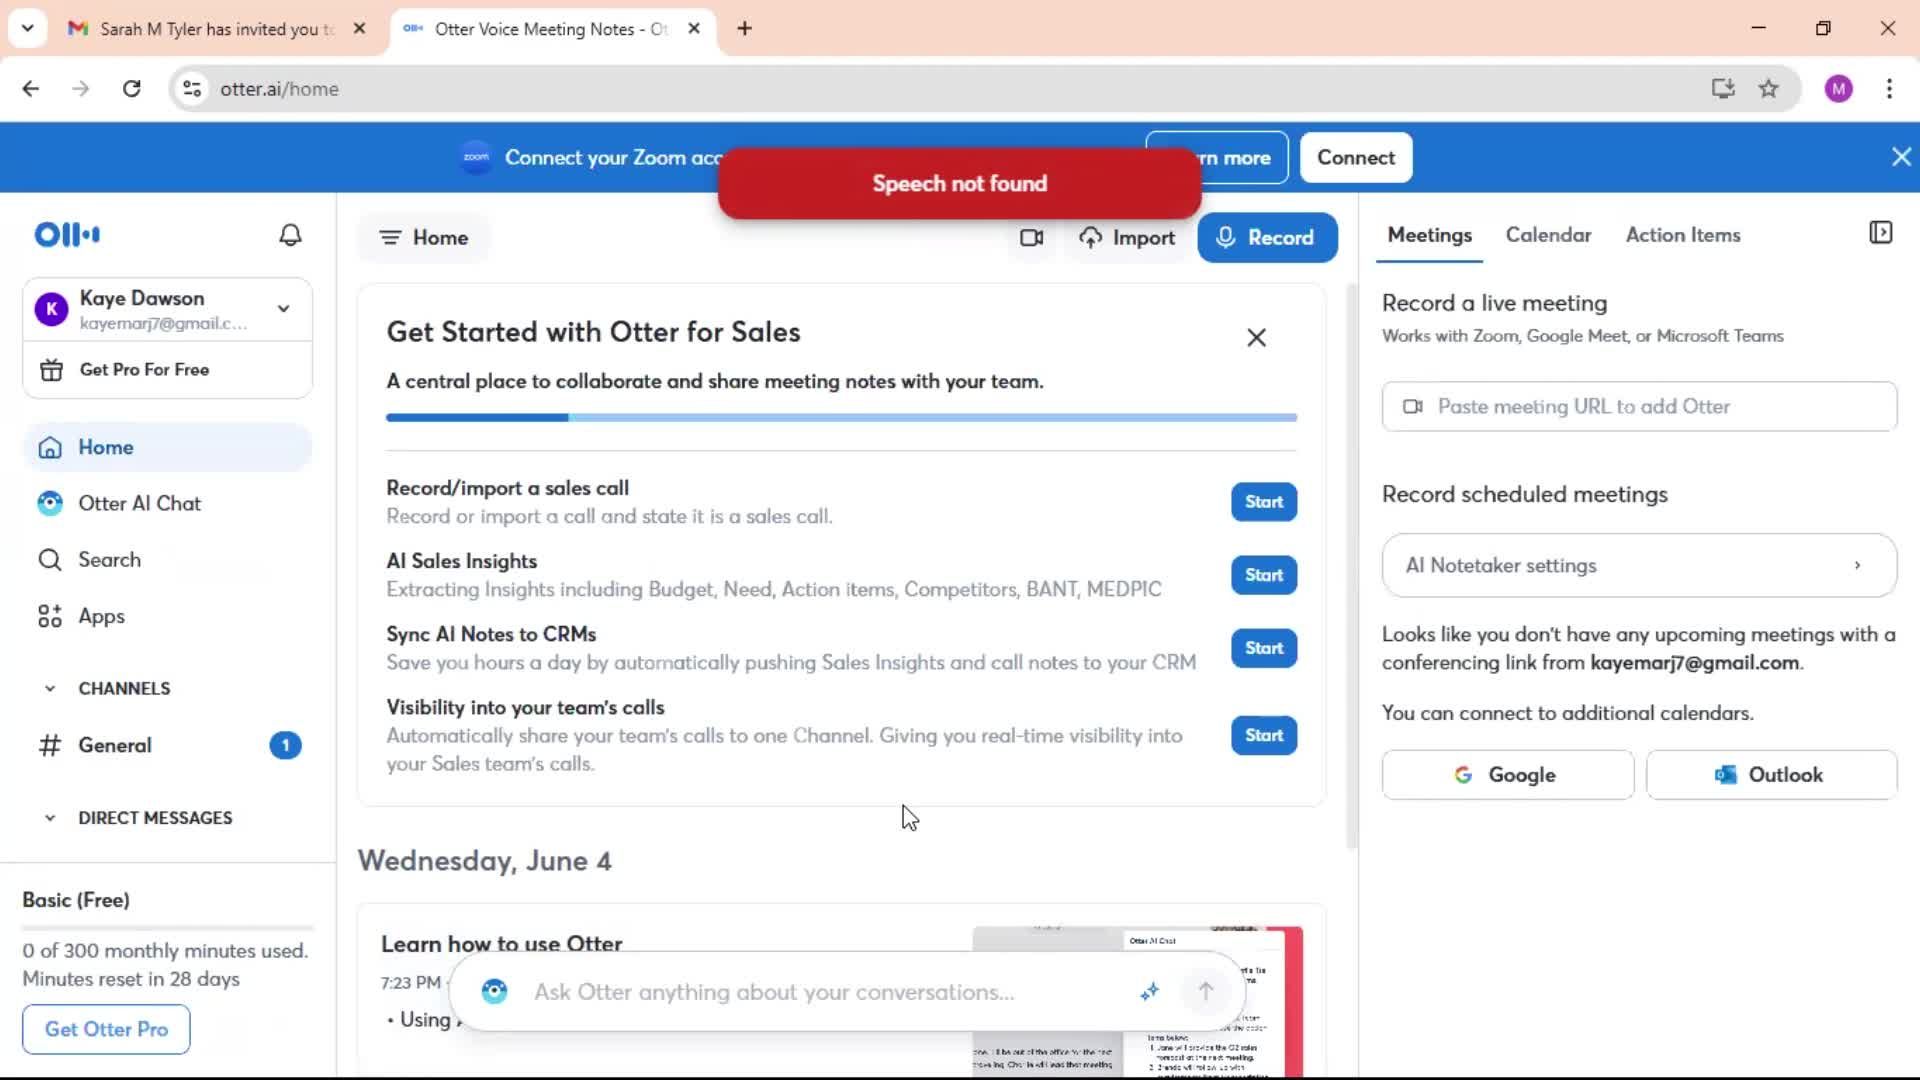Open the Learn how to use Otter thumbnail
The height and width of the screenshot is (1080, 1920).
(1137, 1001)
